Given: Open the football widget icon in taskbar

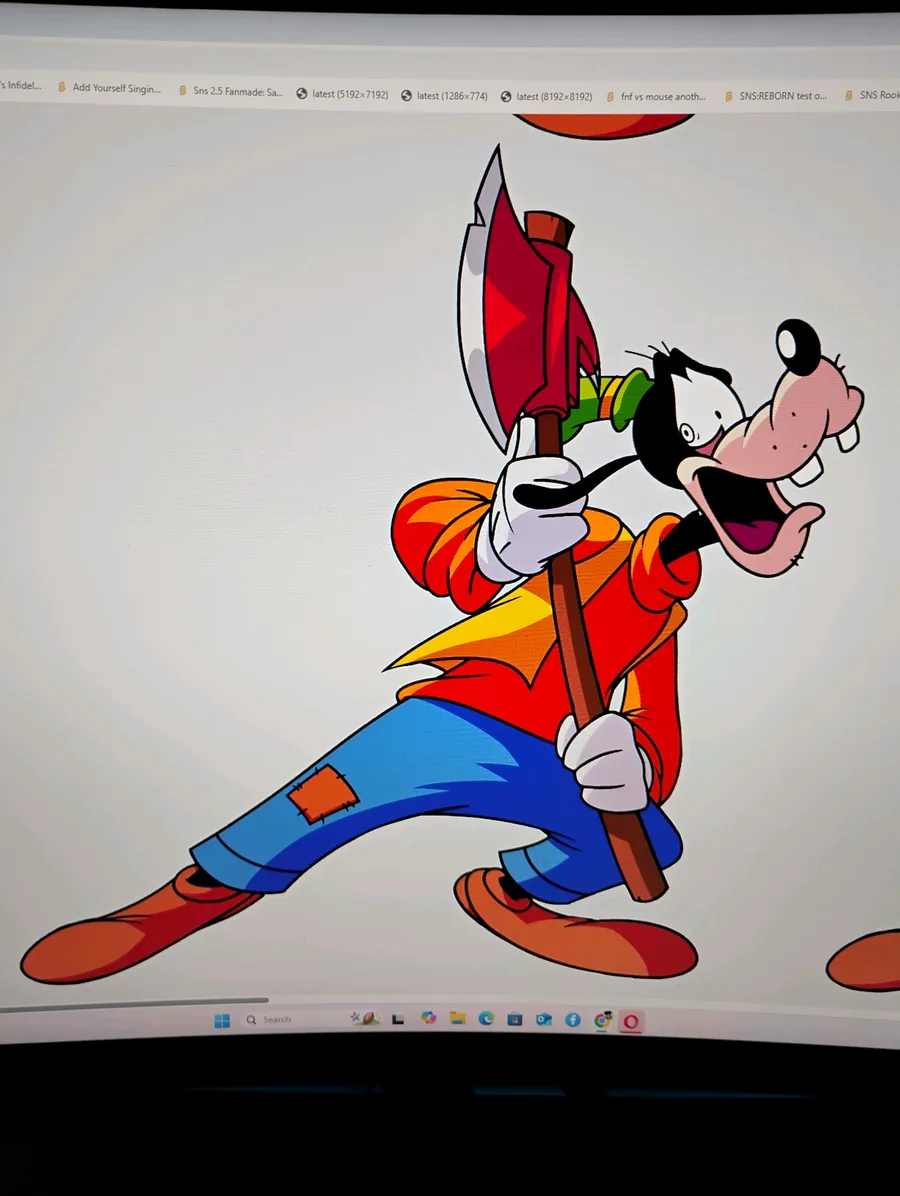Looking at the screenshot, I should 365,1018.
